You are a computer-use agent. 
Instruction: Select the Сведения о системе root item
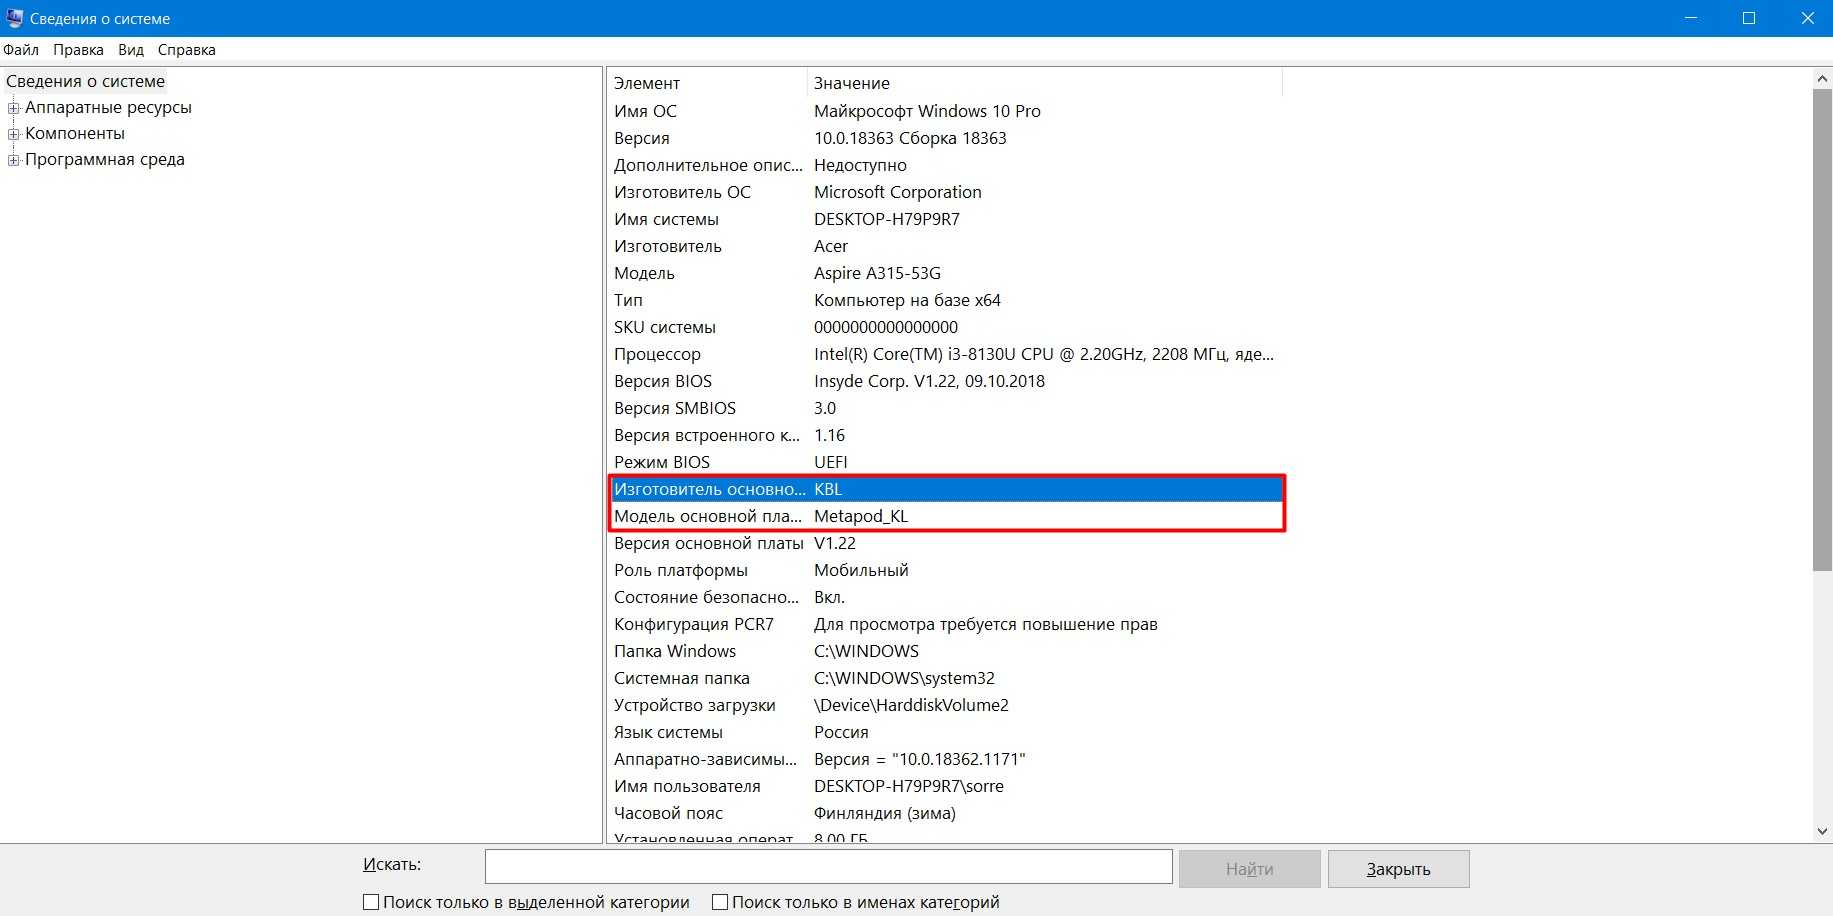[85, 82]
